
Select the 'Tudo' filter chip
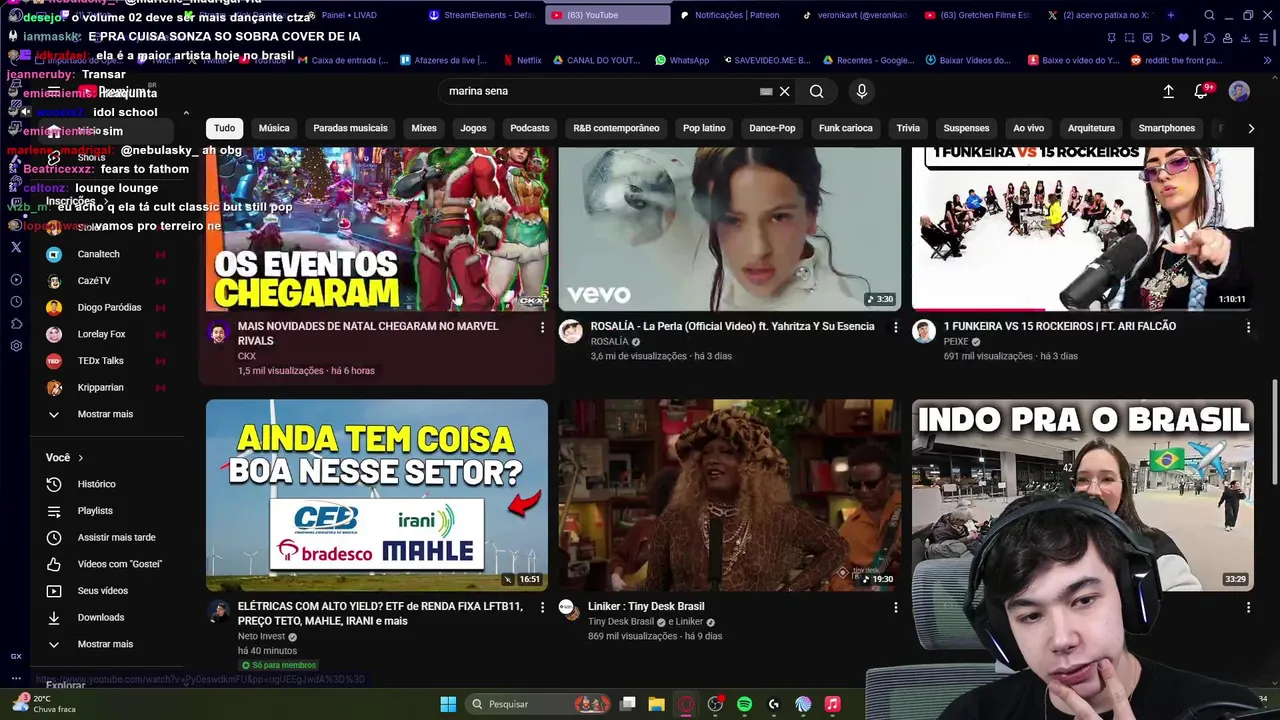pos(225,128)
